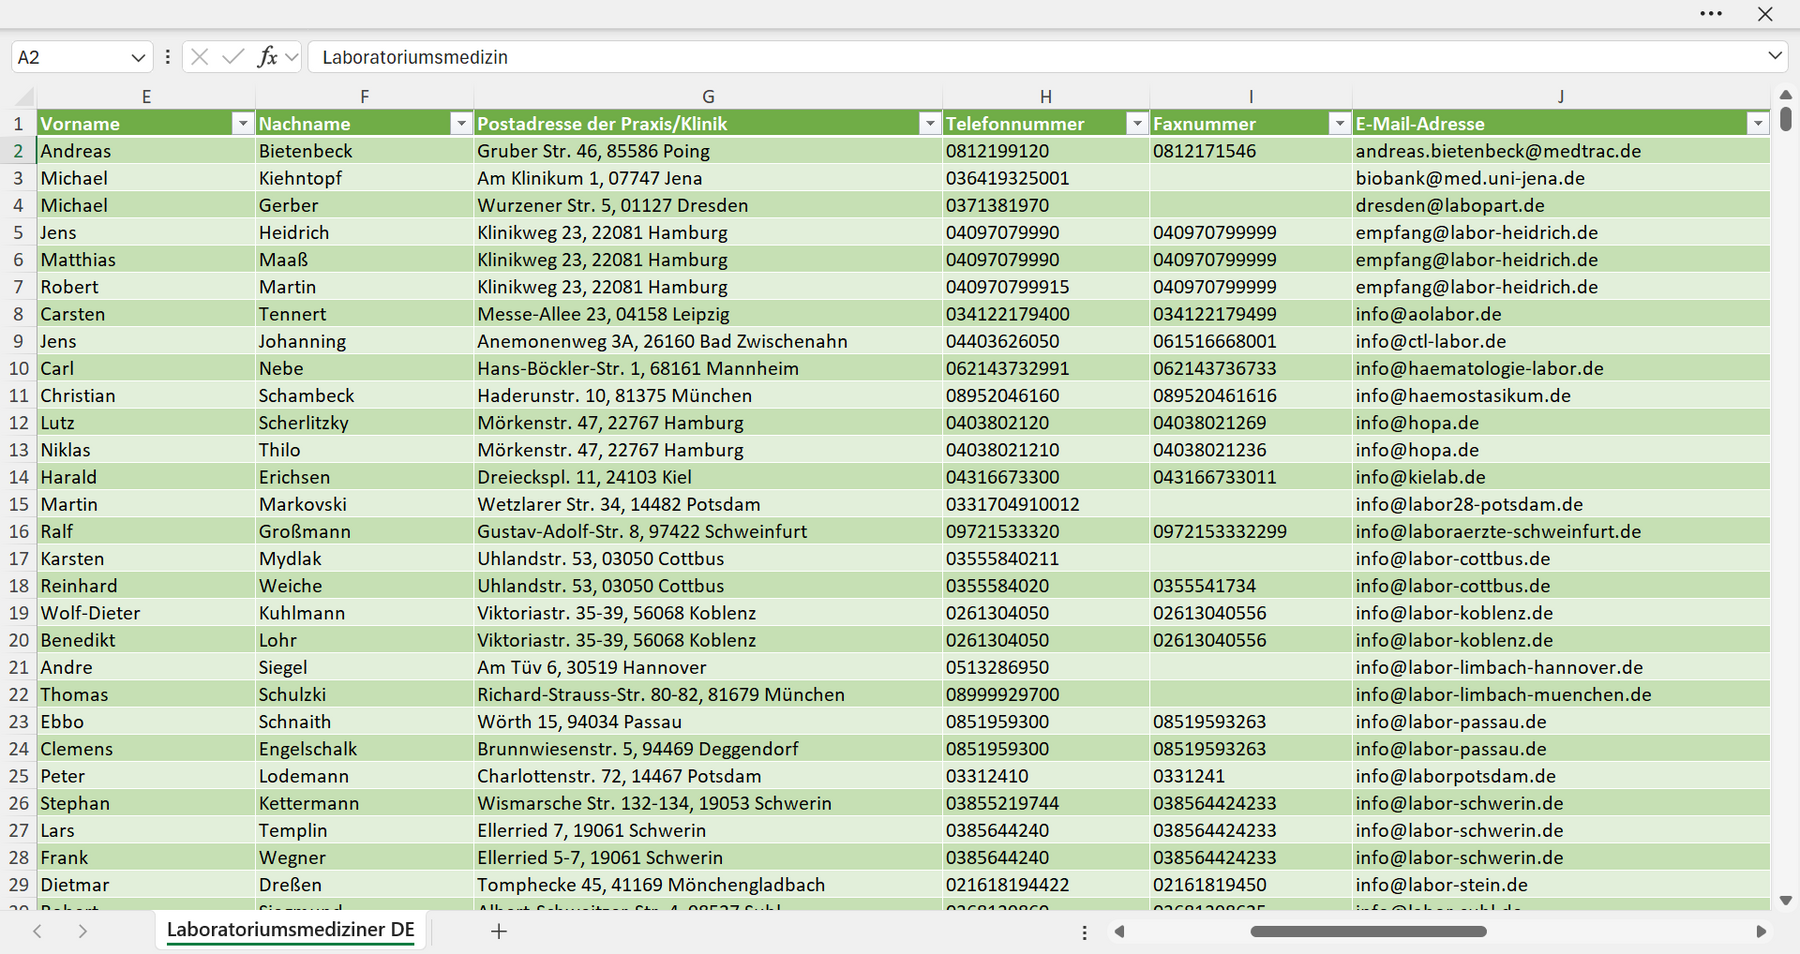
Task: Expand the formula bar chevron
Action: click(x=1775, y=56)
